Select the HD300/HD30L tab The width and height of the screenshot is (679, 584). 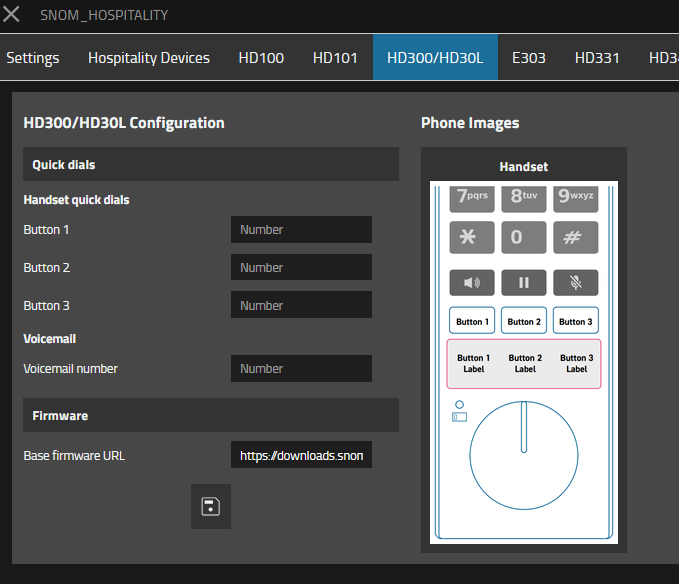(x=435, y=58)
